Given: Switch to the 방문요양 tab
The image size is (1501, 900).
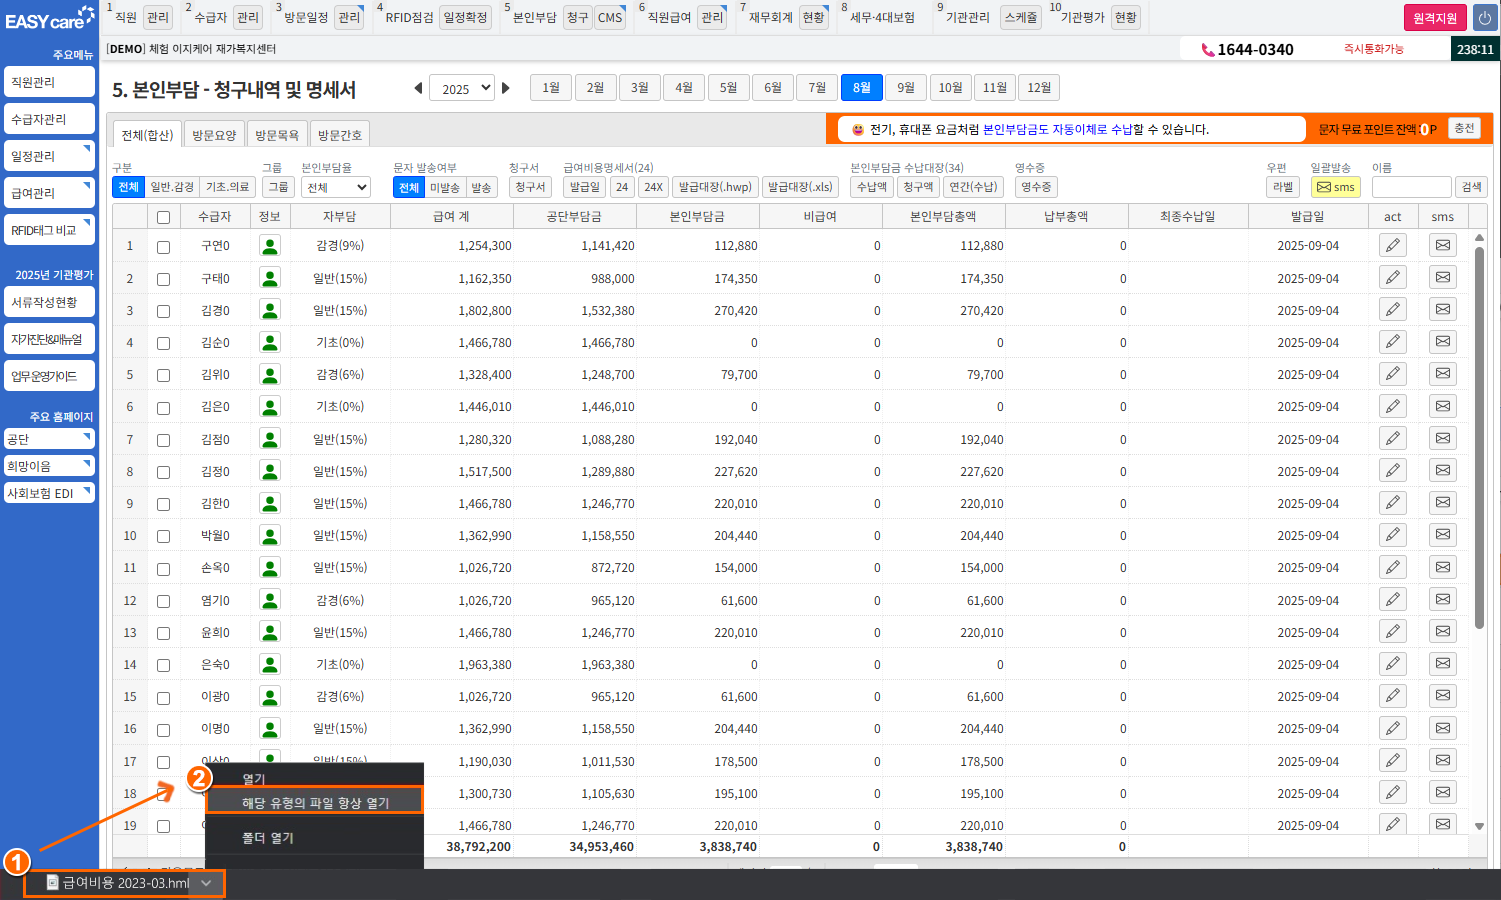Looking at the screenshot, I should click(x=214, y=135).
